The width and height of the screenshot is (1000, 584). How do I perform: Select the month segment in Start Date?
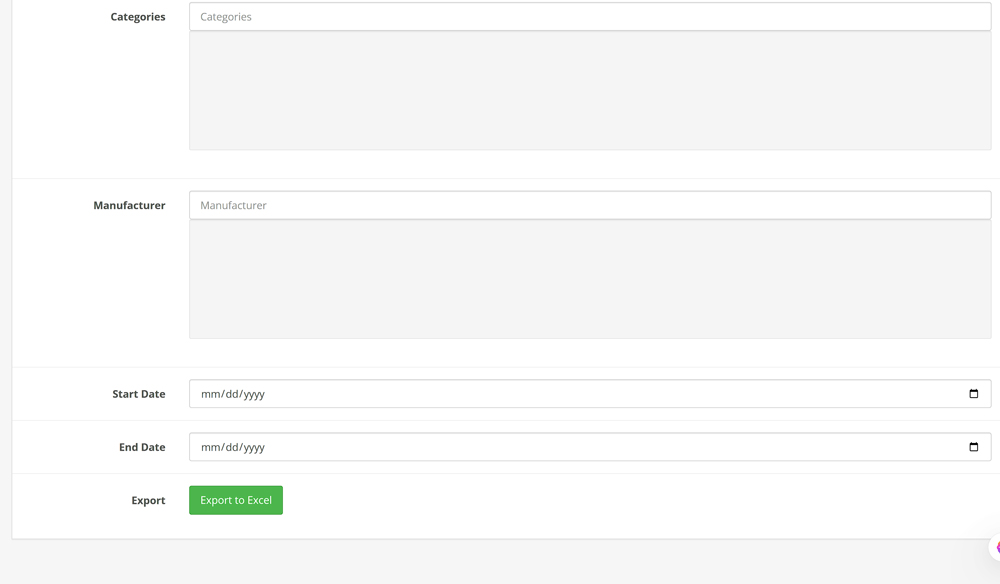click(210, 394)
